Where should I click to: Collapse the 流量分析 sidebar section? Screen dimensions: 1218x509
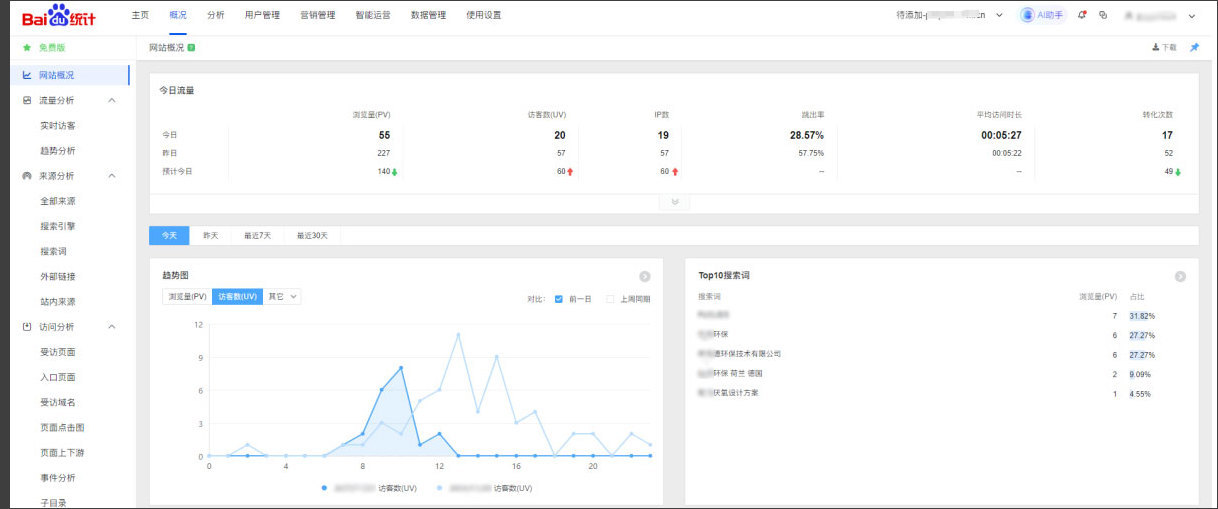click(x=111, y=100)
